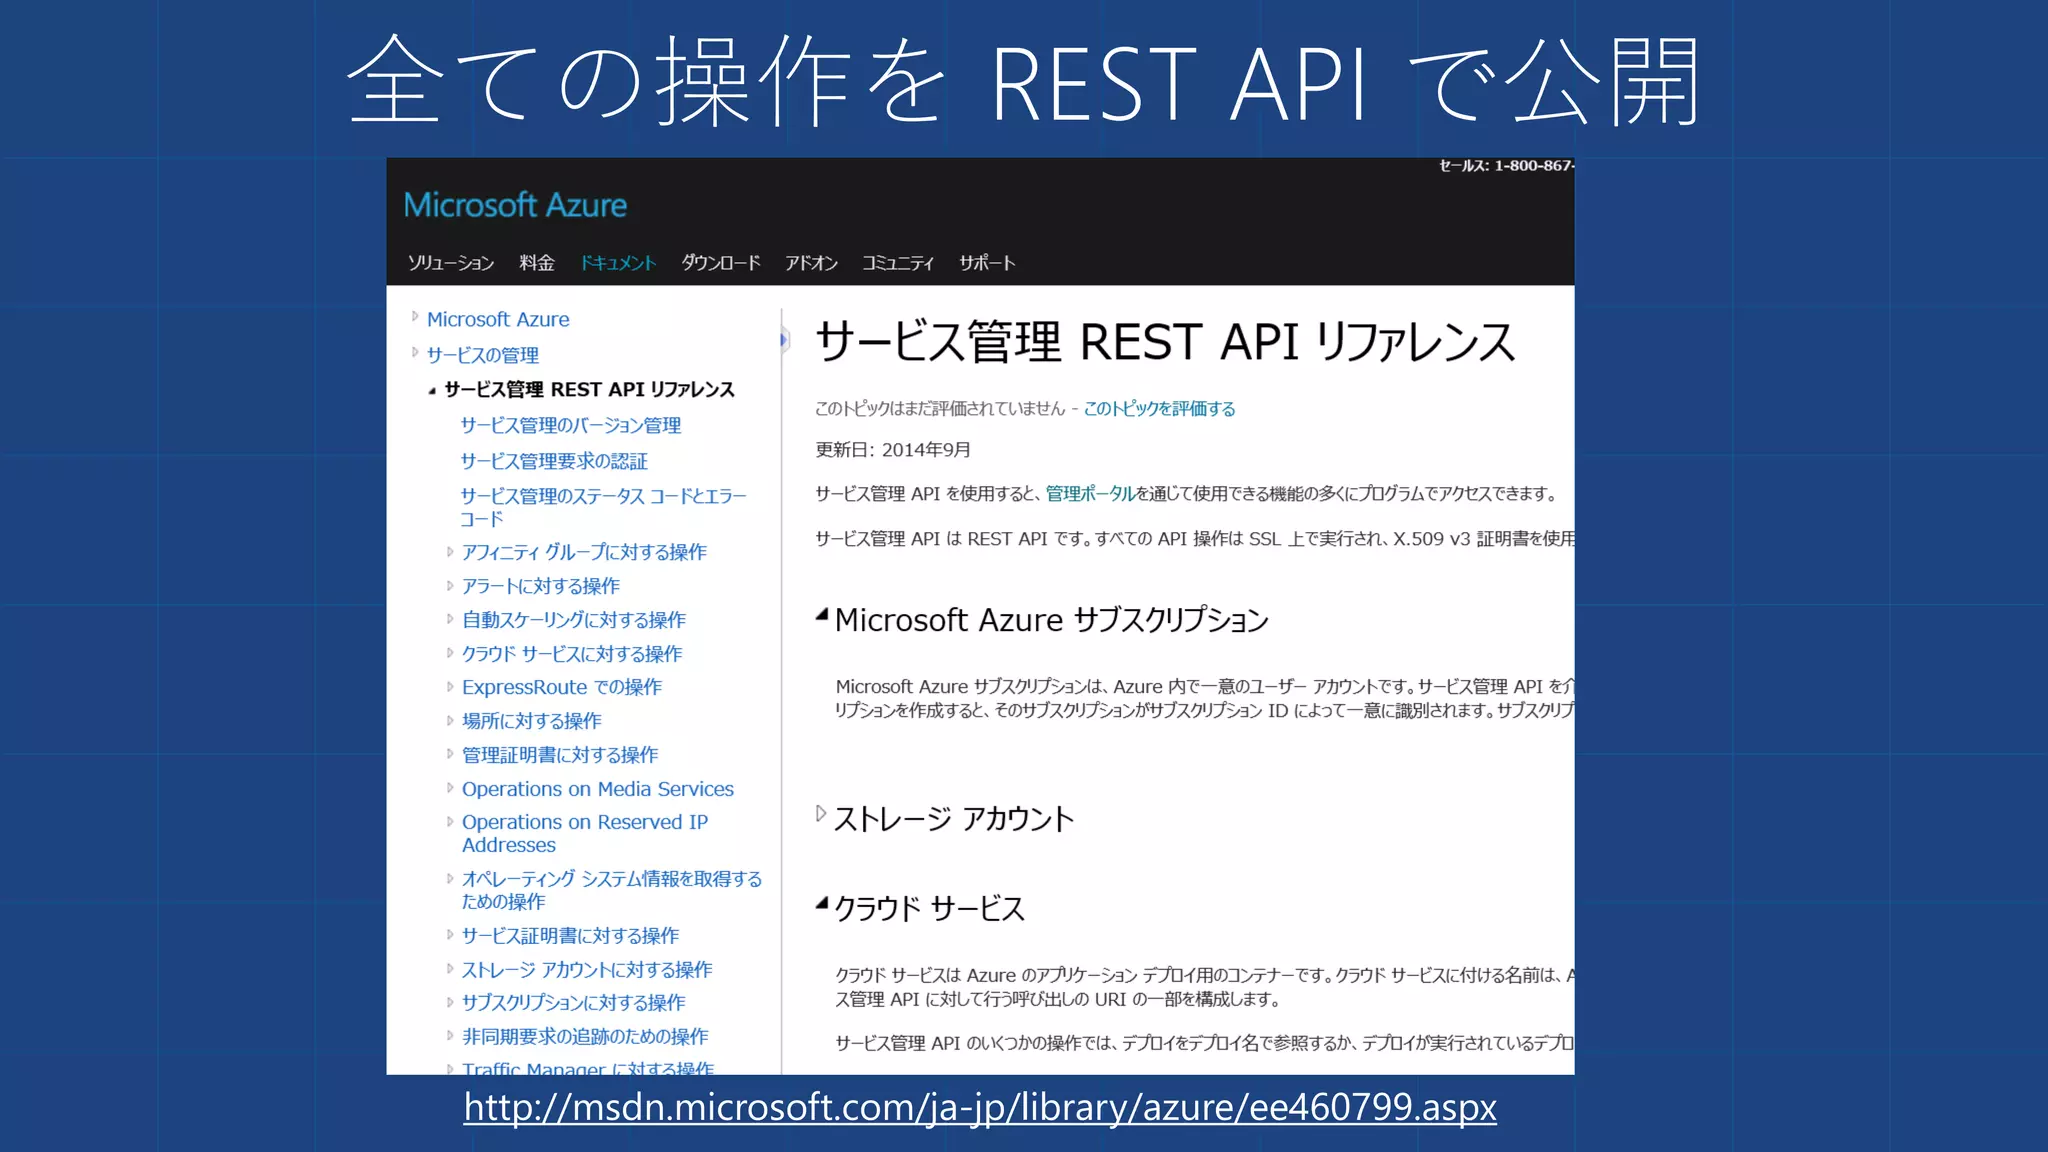Image resolution: width=2048 pixels, height=1152 pixels.
Task: Open 管理証明書に対する操作 link
Action: (x=560, y=755)
